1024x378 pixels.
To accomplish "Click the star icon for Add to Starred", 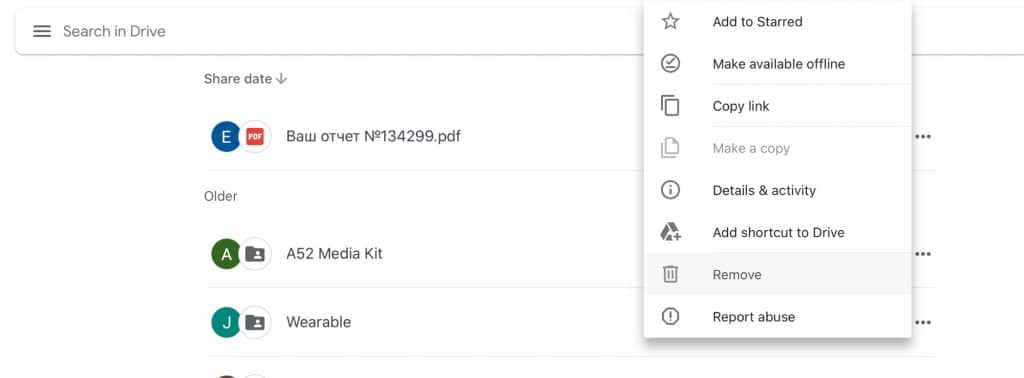I will click(x=670, y=22).
